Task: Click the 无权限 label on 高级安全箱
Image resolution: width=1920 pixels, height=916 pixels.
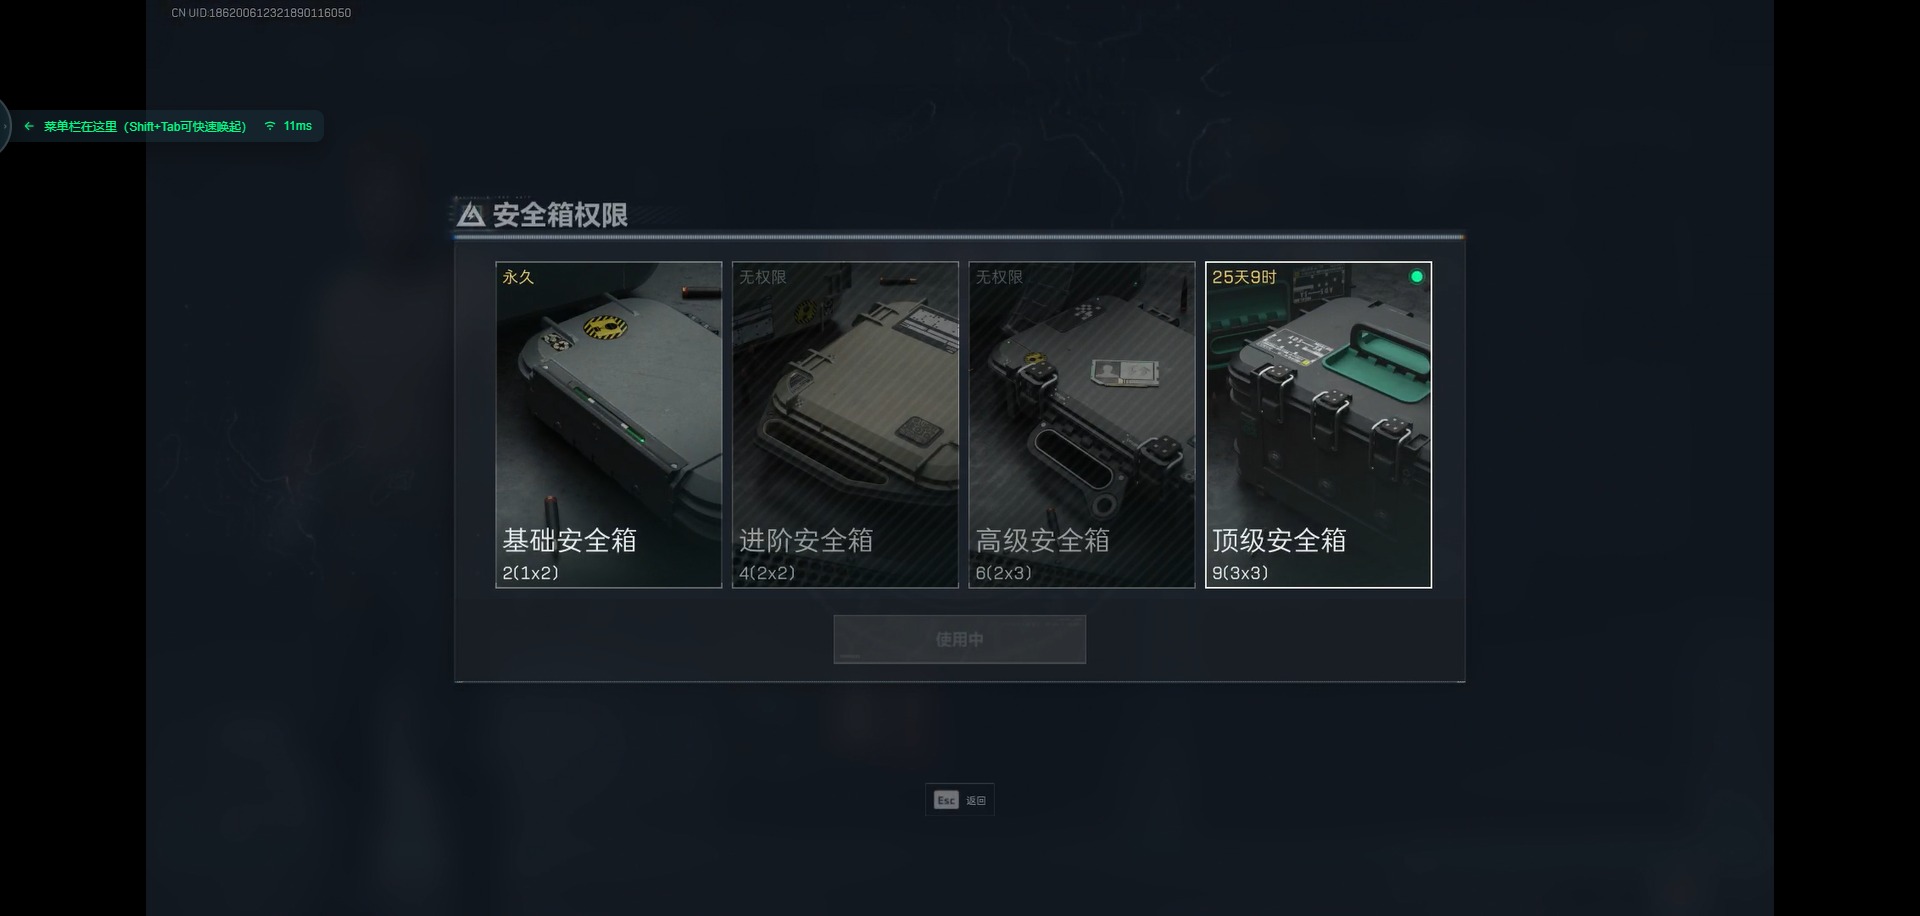Action: click(x=999, y=277)
